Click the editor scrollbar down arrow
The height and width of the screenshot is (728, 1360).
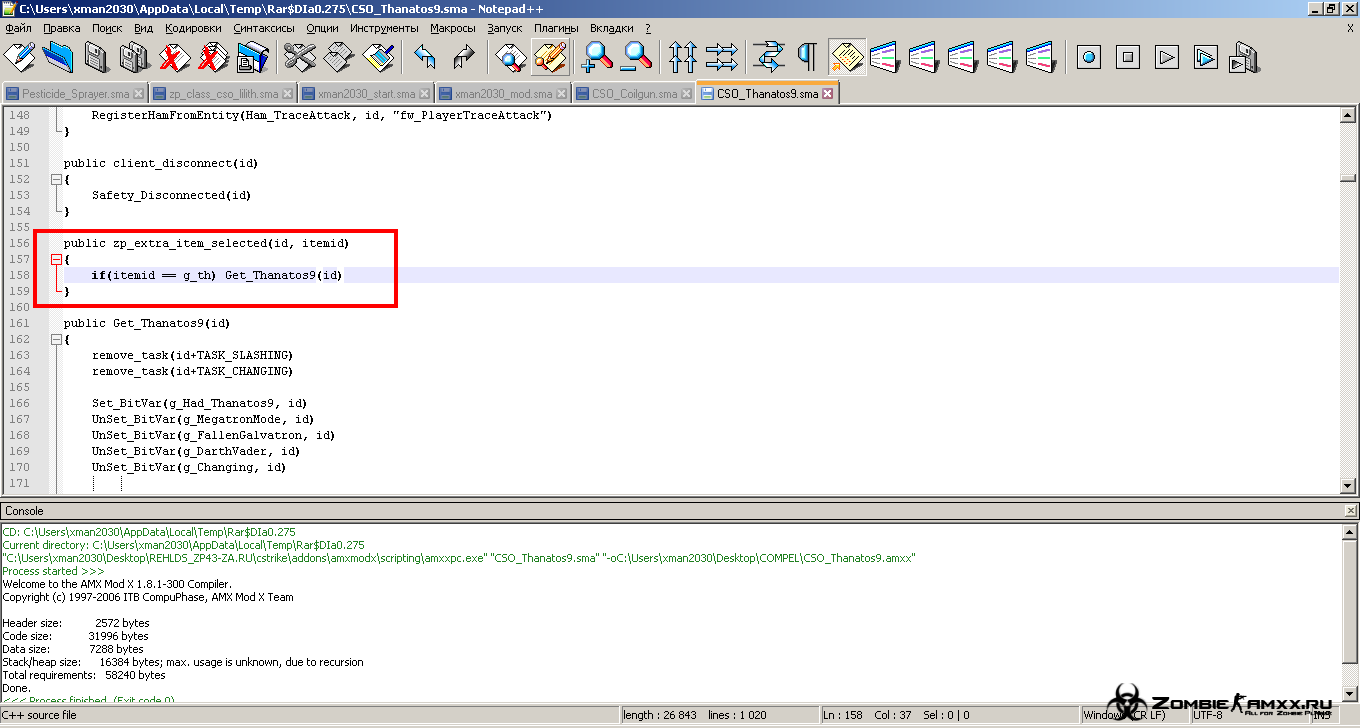click(x=1348, y=484)
